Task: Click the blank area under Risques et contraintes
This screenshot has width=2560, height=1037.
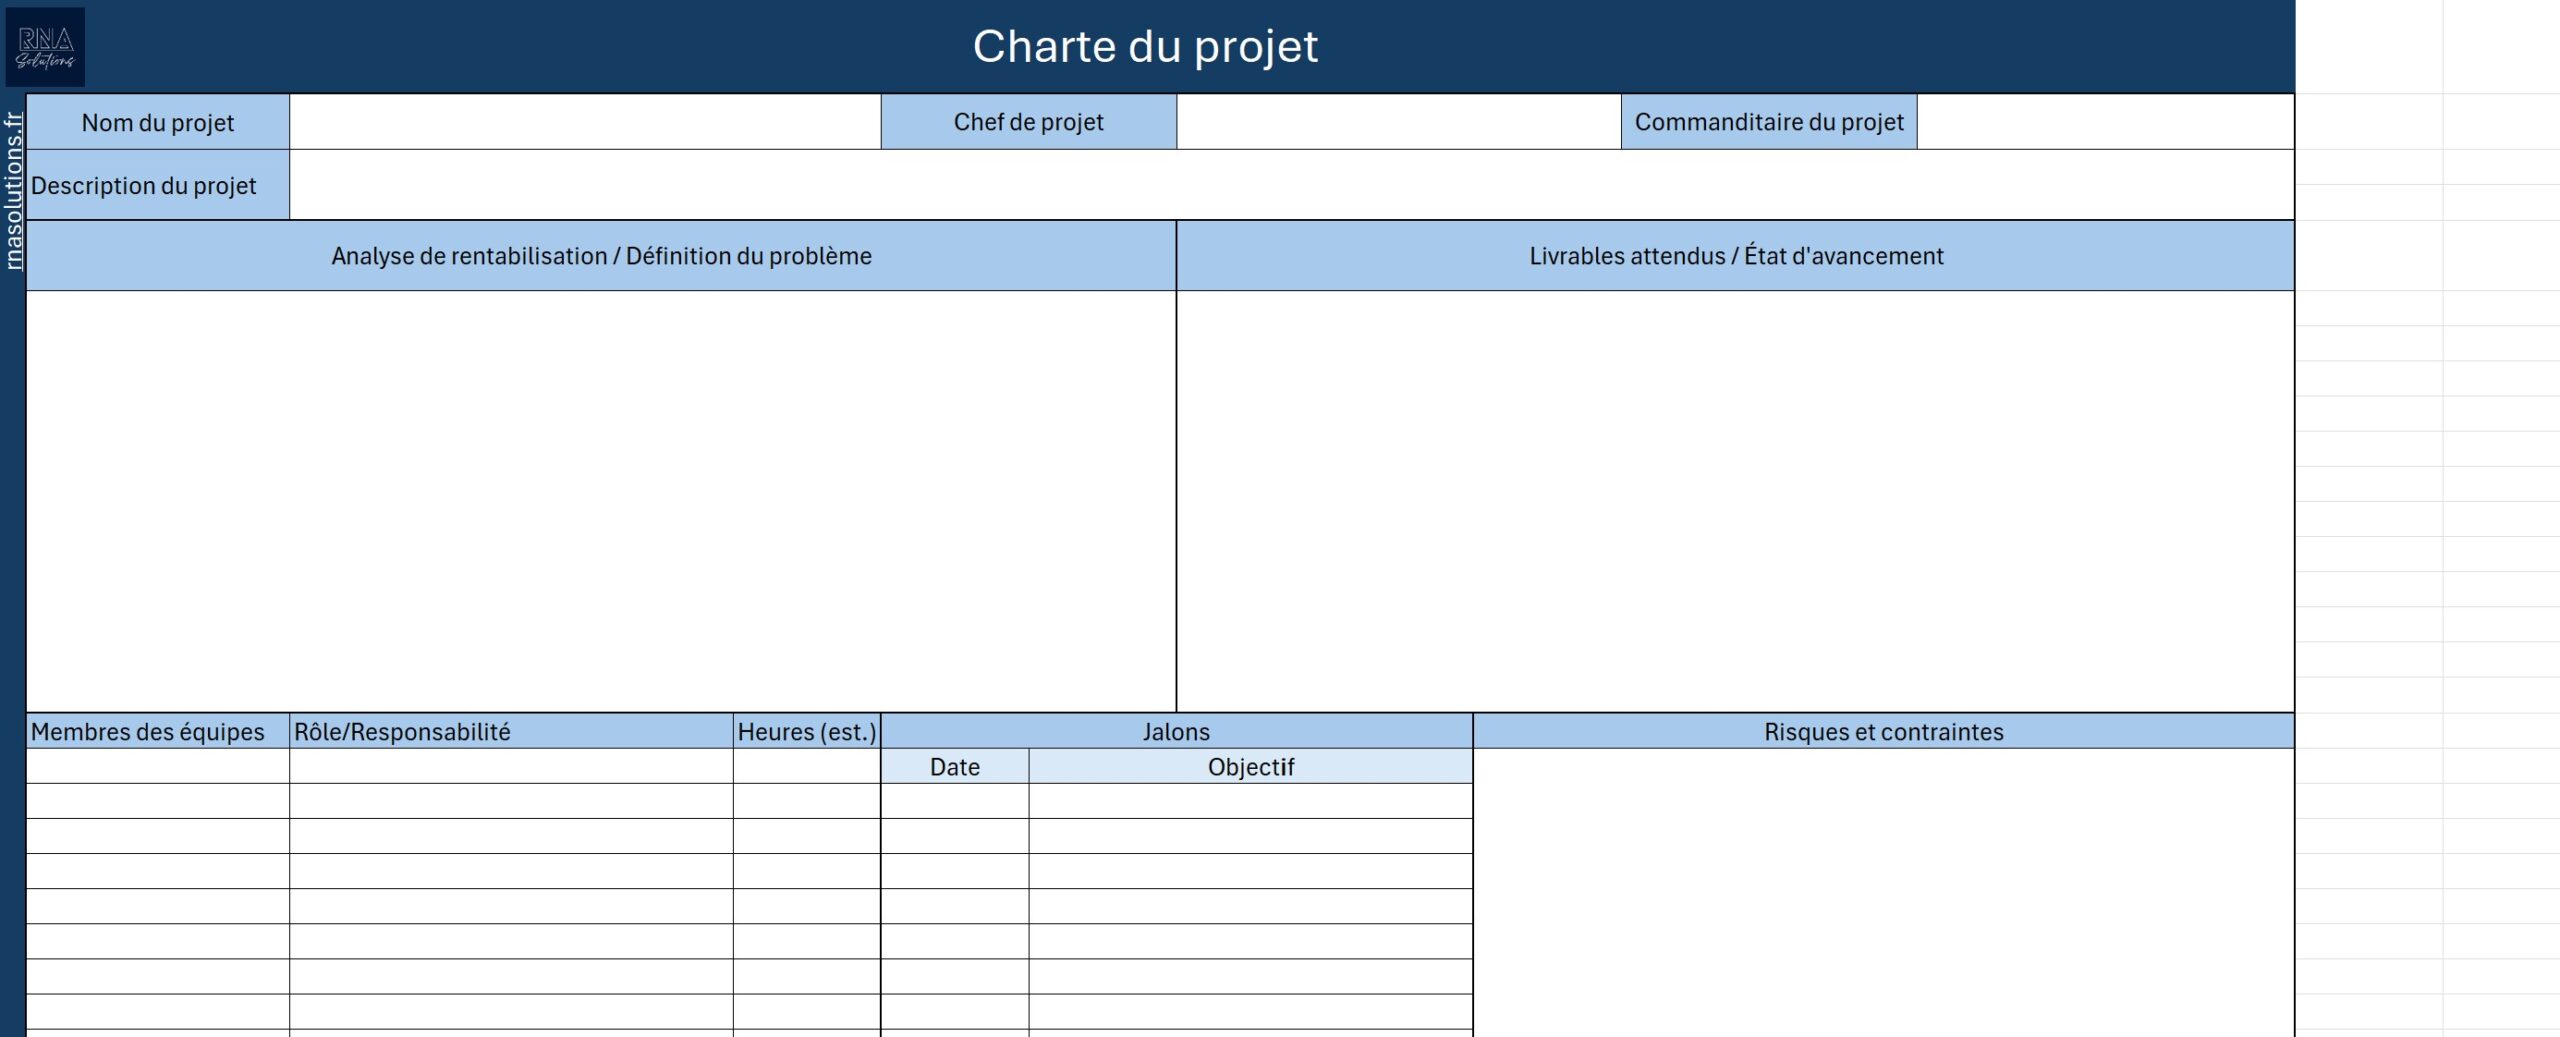Action: pyautogui.click(x=1883, y=890)
